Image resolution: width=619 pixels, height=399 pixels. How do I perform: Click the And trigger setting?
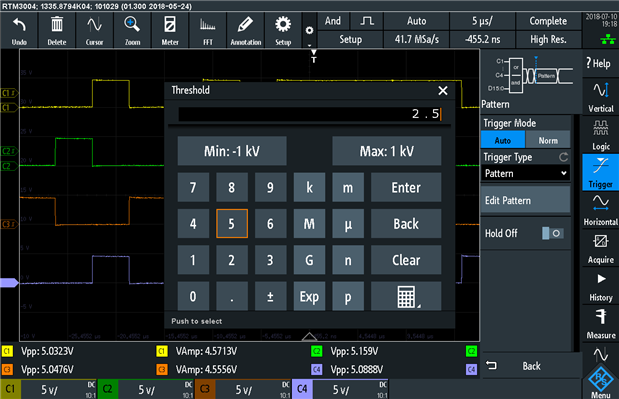click(x=333, y=21)
